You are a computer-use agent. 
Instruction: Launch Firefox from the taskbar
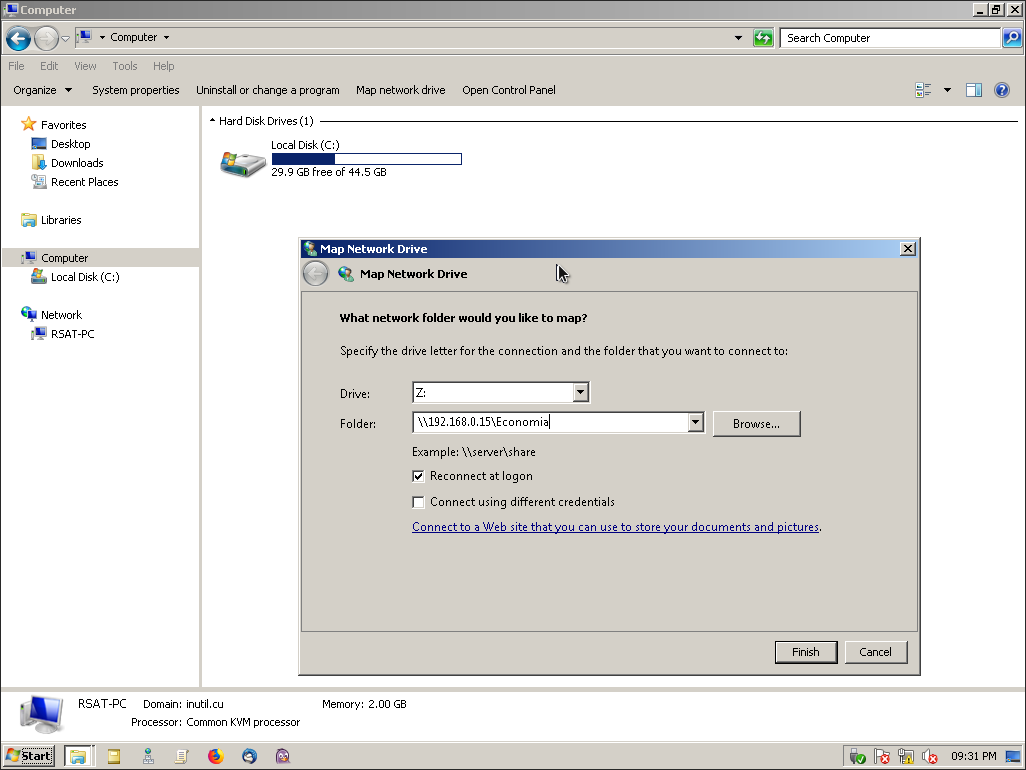click(x=215, y=756)
